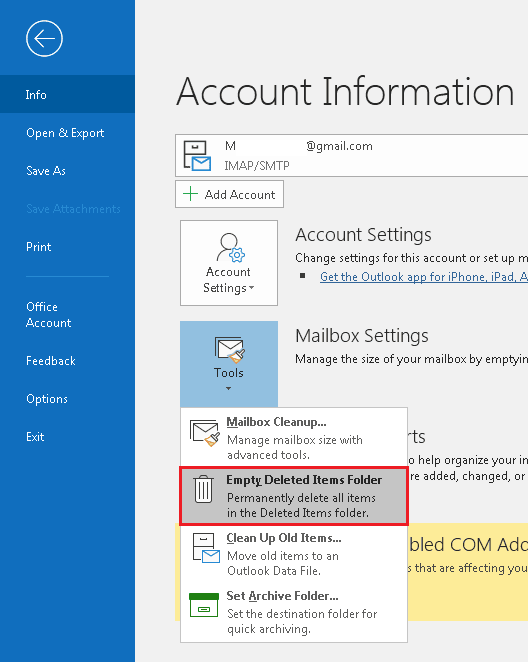Open the Info tab in sidebar
Viewport: 528px width, 662px height.
68,94
